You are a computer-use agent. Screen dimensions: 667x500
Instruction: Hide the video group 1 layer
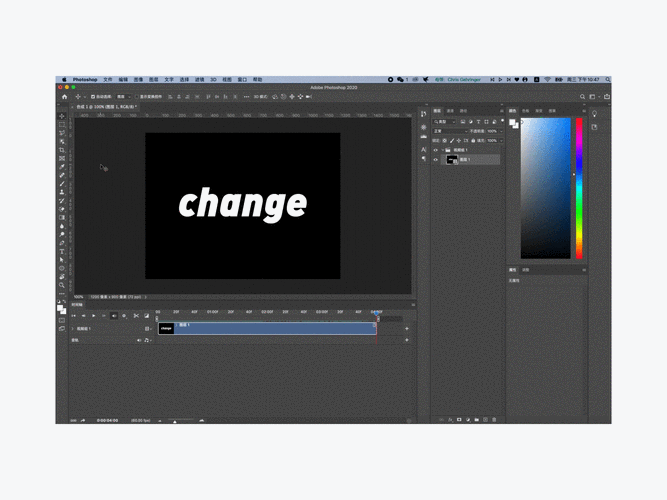(436, 150)
